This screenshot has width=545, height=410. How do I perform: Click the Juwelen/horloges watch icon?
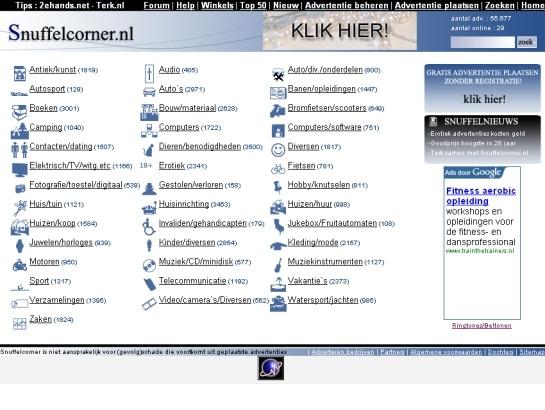pyautogui.click(x=20, y=246)
